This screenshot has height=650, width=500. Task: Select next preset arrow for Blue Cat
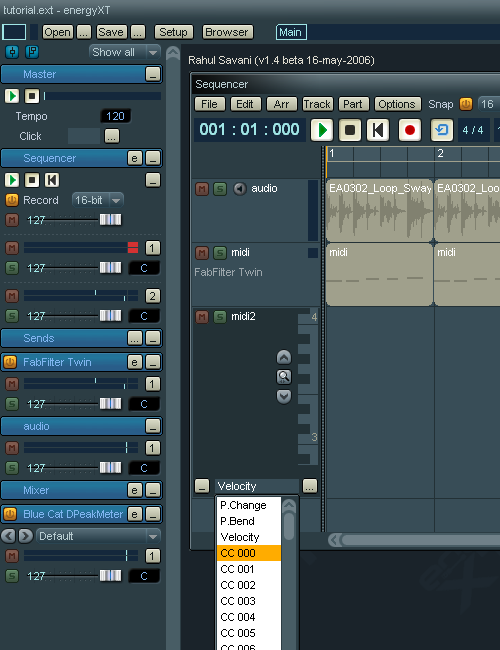[x=25, y=536]
